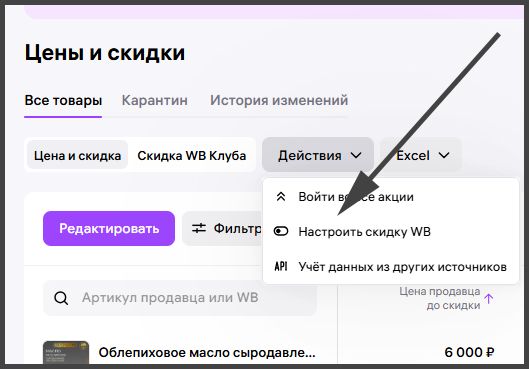Choose Войти во все акции
This screenshot has width=529, height=369.
click(391, 197)
